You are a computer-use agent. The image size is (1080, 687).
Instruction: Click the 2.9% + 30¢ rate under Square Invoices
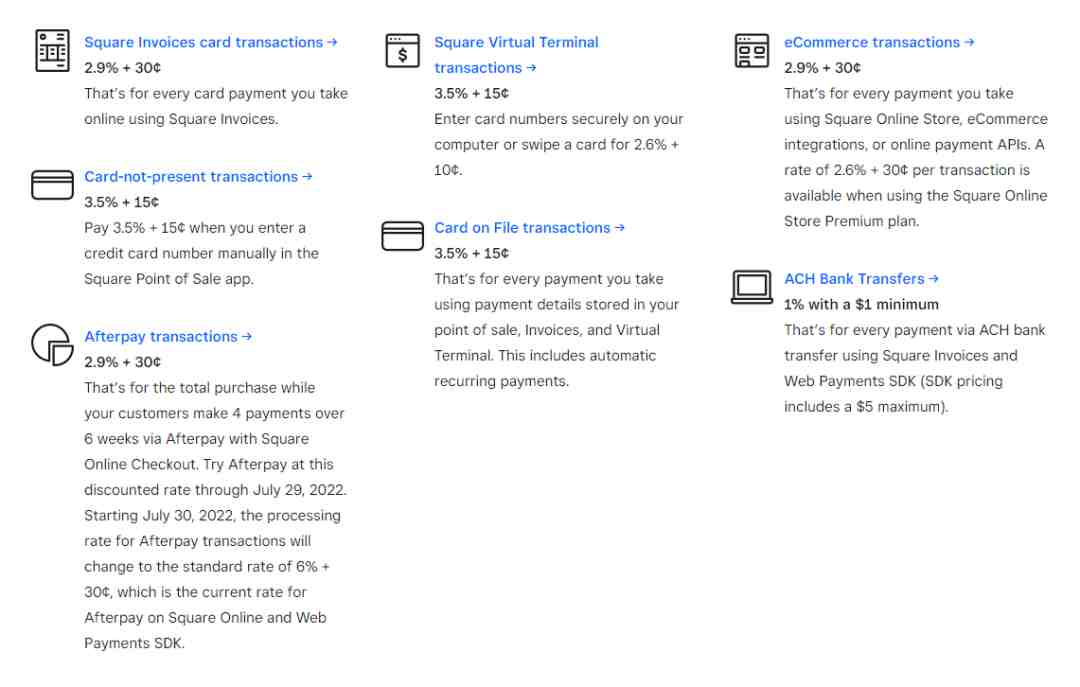pos(123,68)
